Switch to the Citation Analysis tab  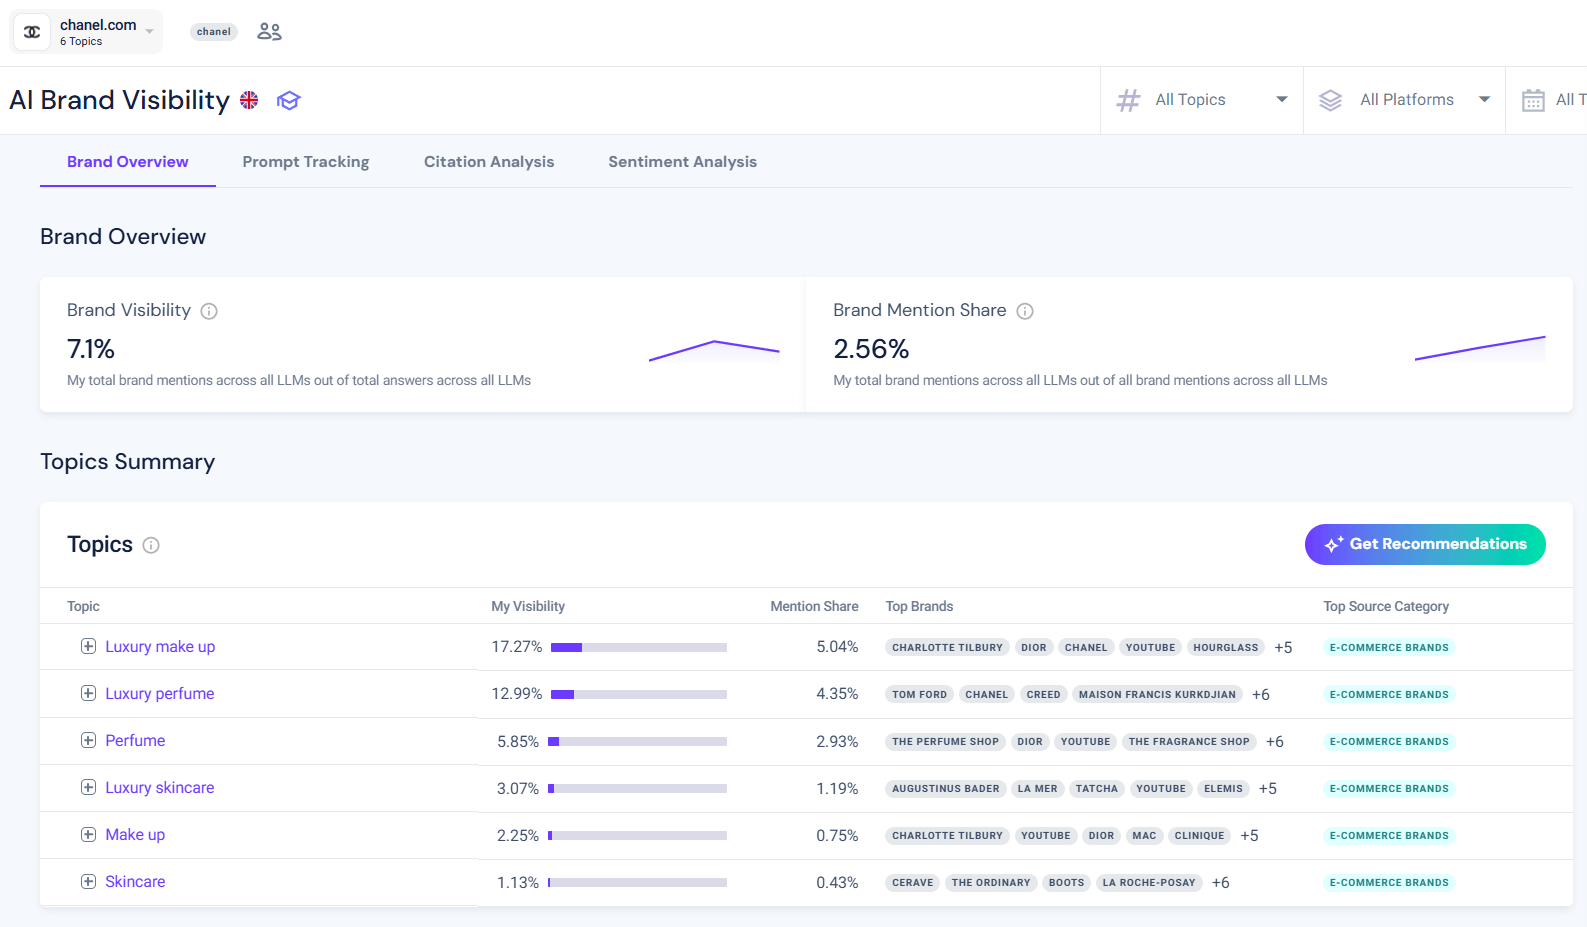coord(489,162)
